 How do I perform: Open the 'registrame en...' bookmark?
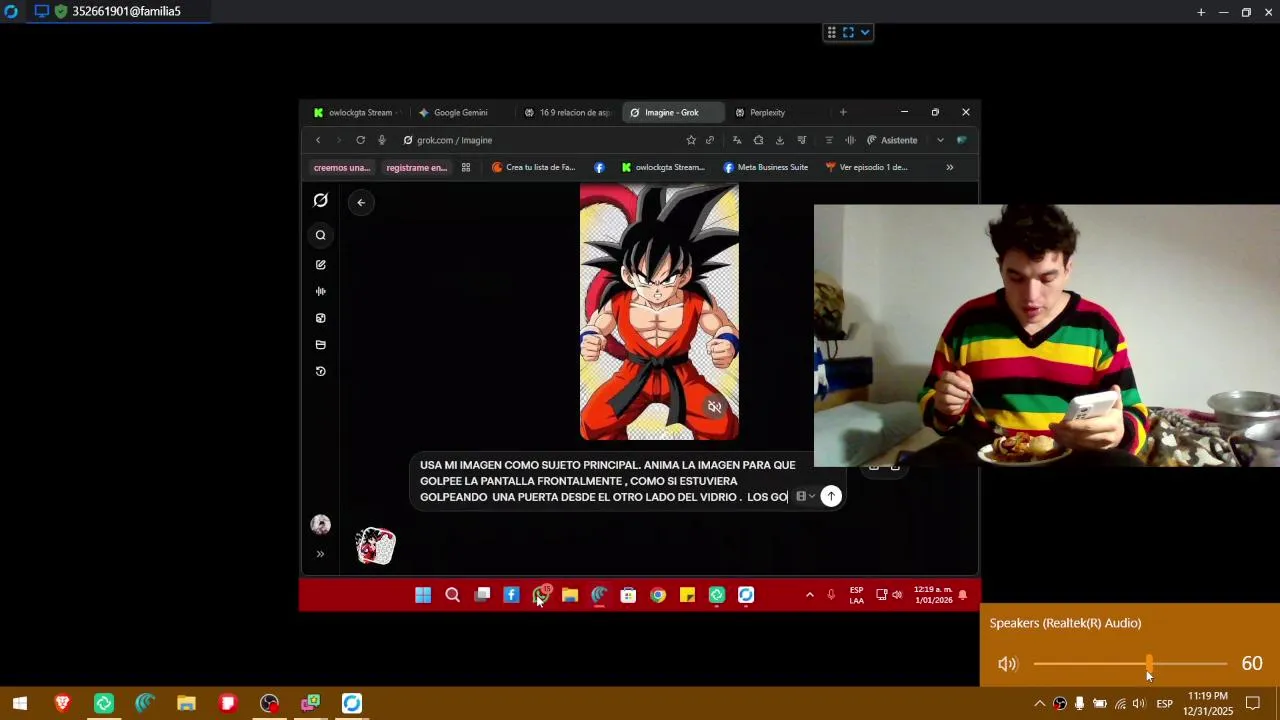click(x=416, y=168)
